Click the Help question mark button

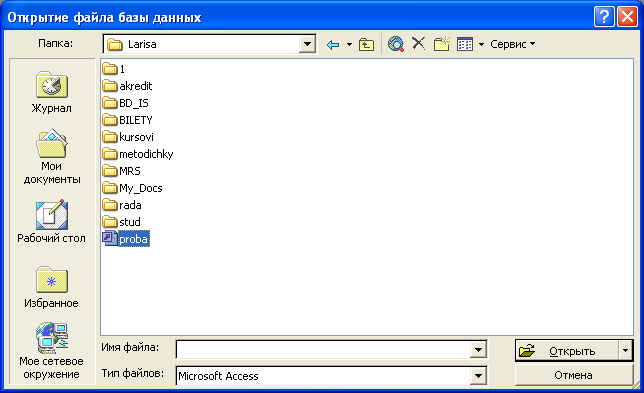[x=604, y=17]
